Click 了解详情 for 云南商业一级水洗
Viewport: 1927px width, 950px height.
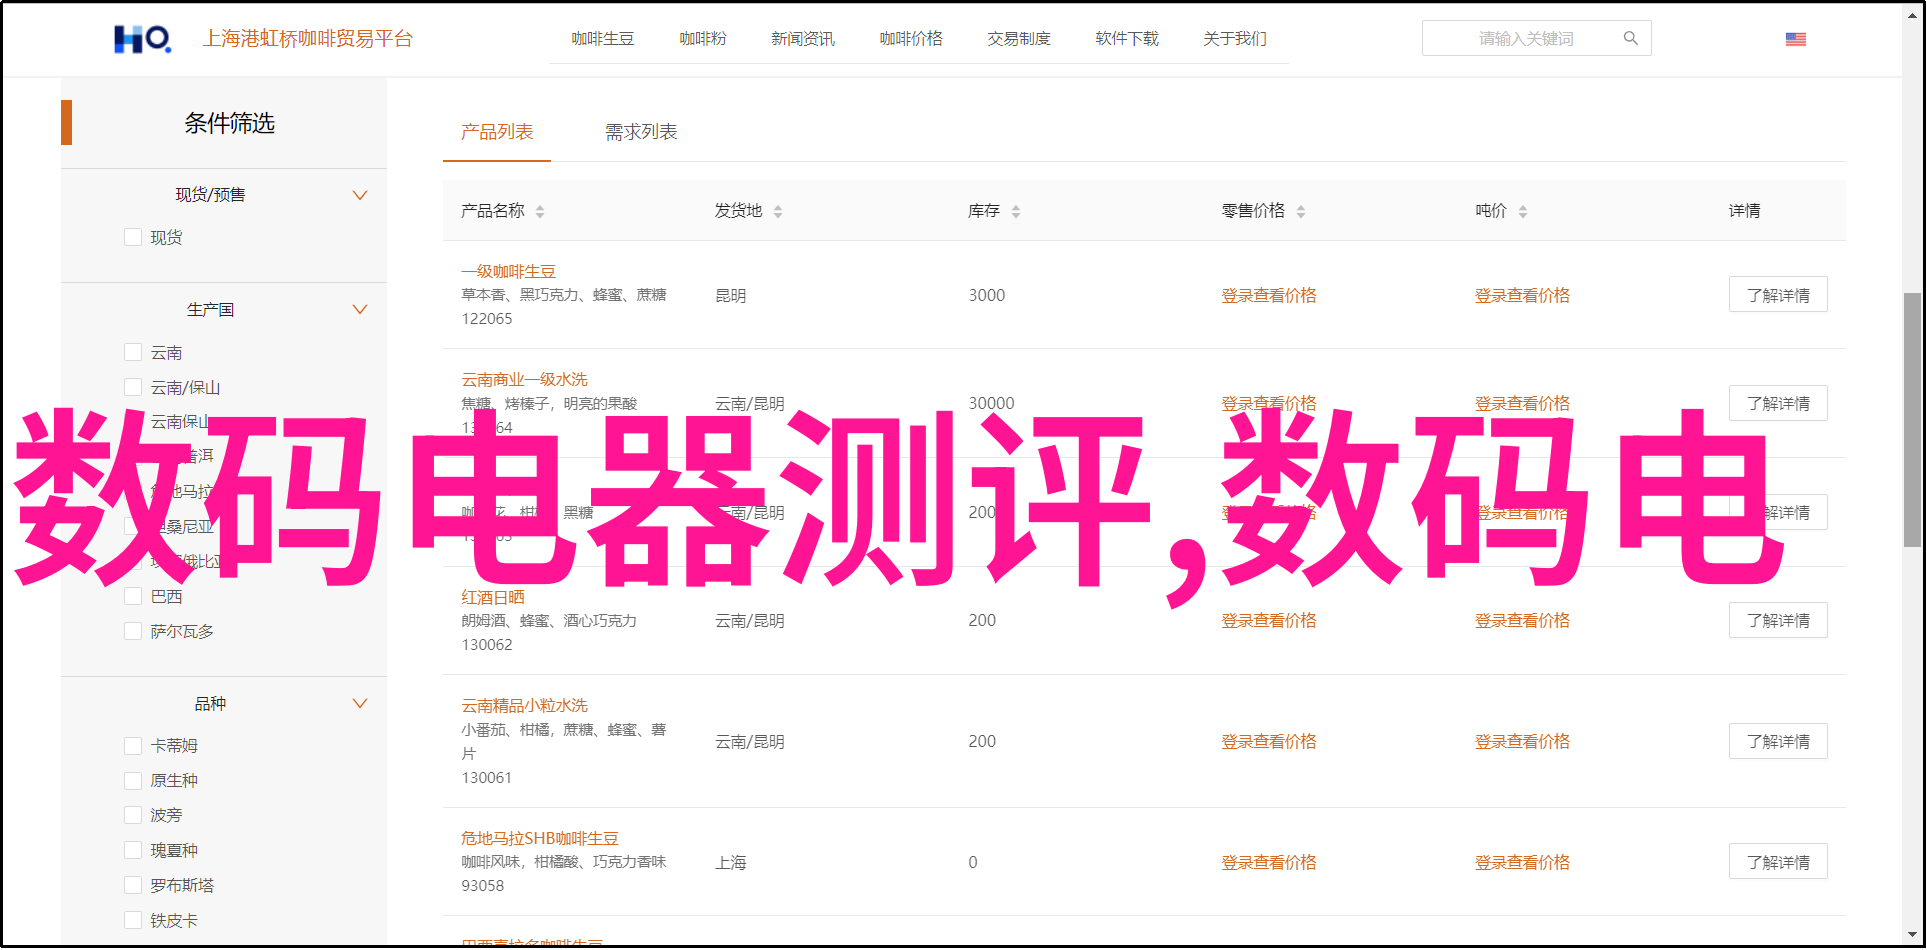pos(1778,403)
